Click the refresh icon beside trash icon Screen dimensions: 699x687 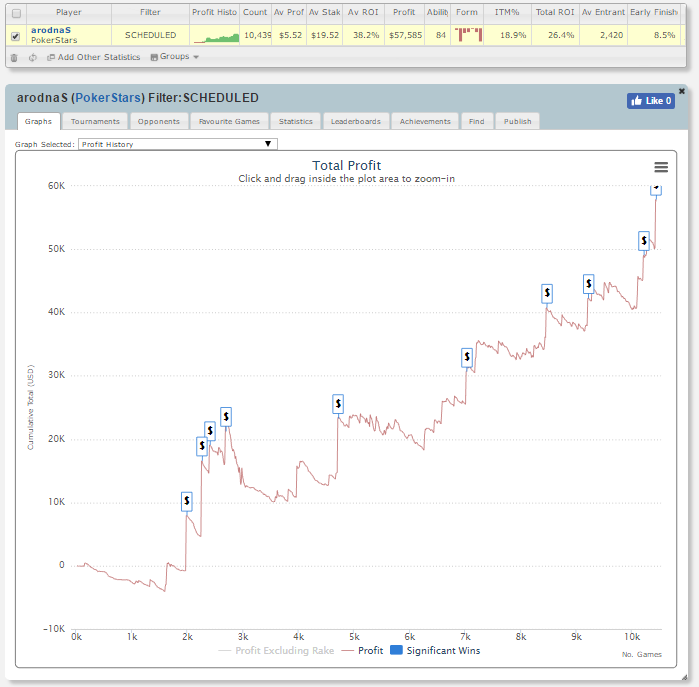[33, 57]
